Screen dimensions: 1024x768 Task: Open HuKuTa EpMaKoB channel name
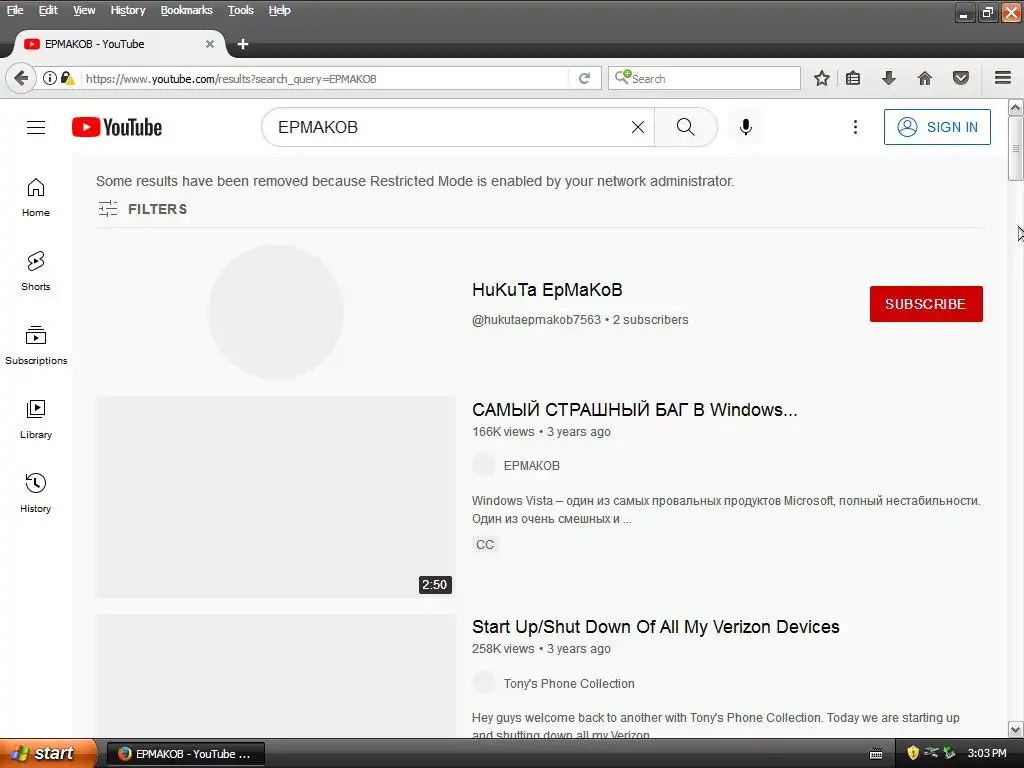(x=547, y=290)
